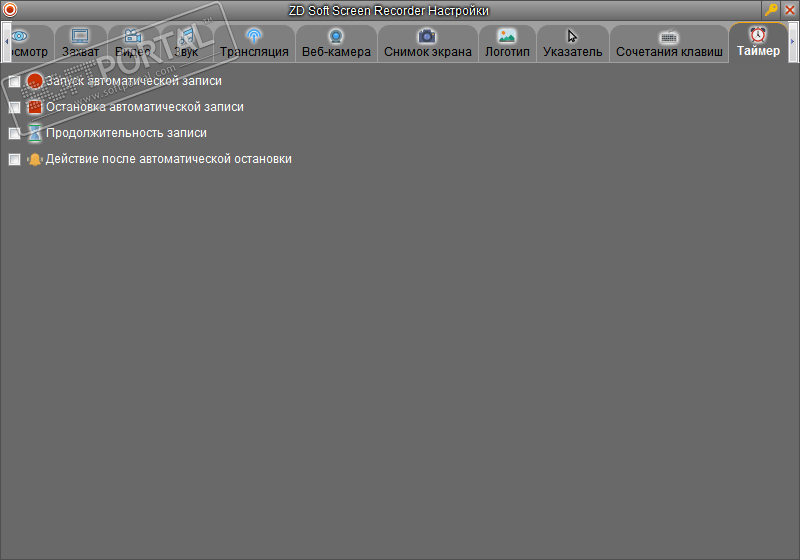Switch to the Видео tab

point(133,43)
